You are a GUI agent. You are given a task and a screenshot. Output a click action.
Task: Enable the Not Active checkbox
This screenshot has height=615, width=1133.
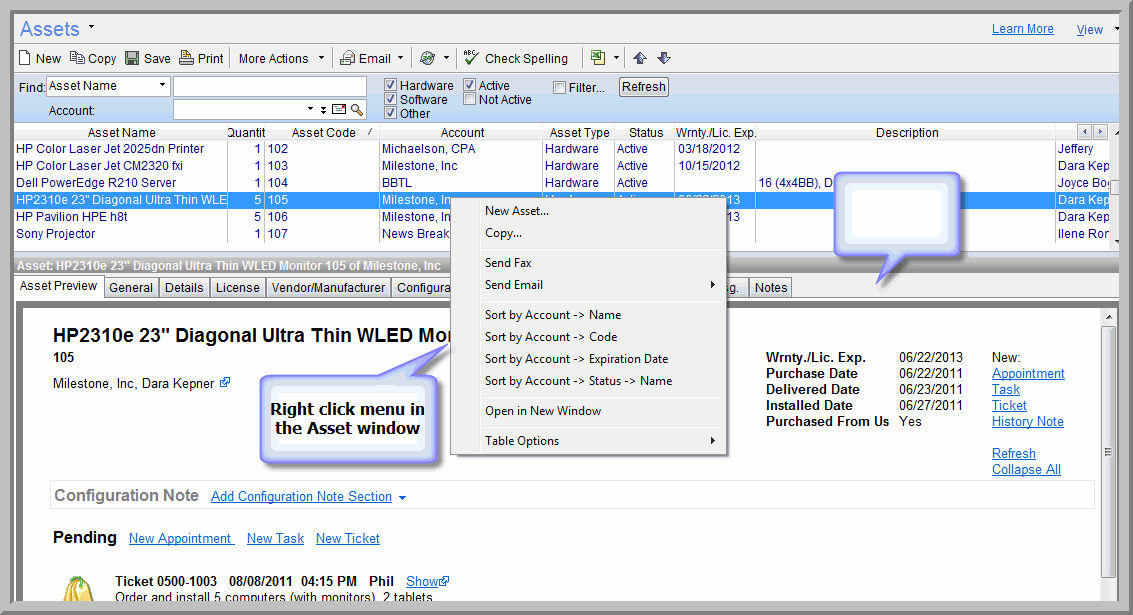click(x=467, y=100)
